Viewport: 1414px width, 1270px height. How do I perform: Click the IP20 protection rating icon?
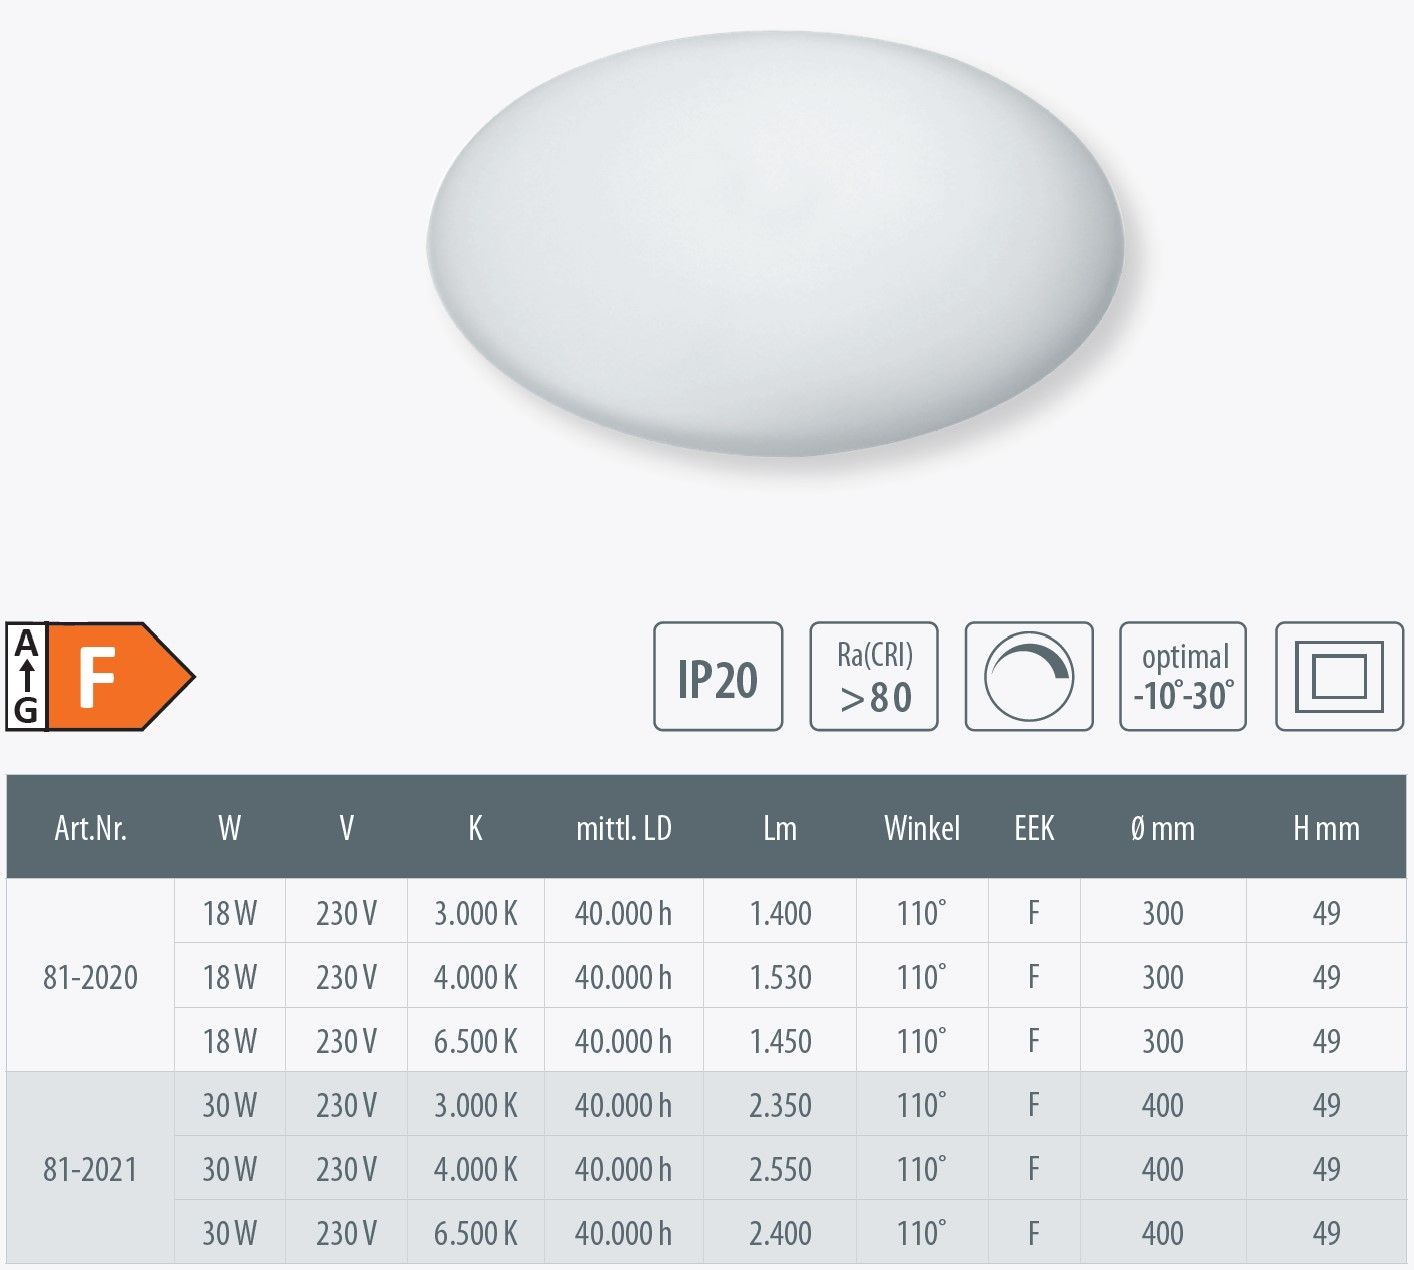(x=718, y=676)
